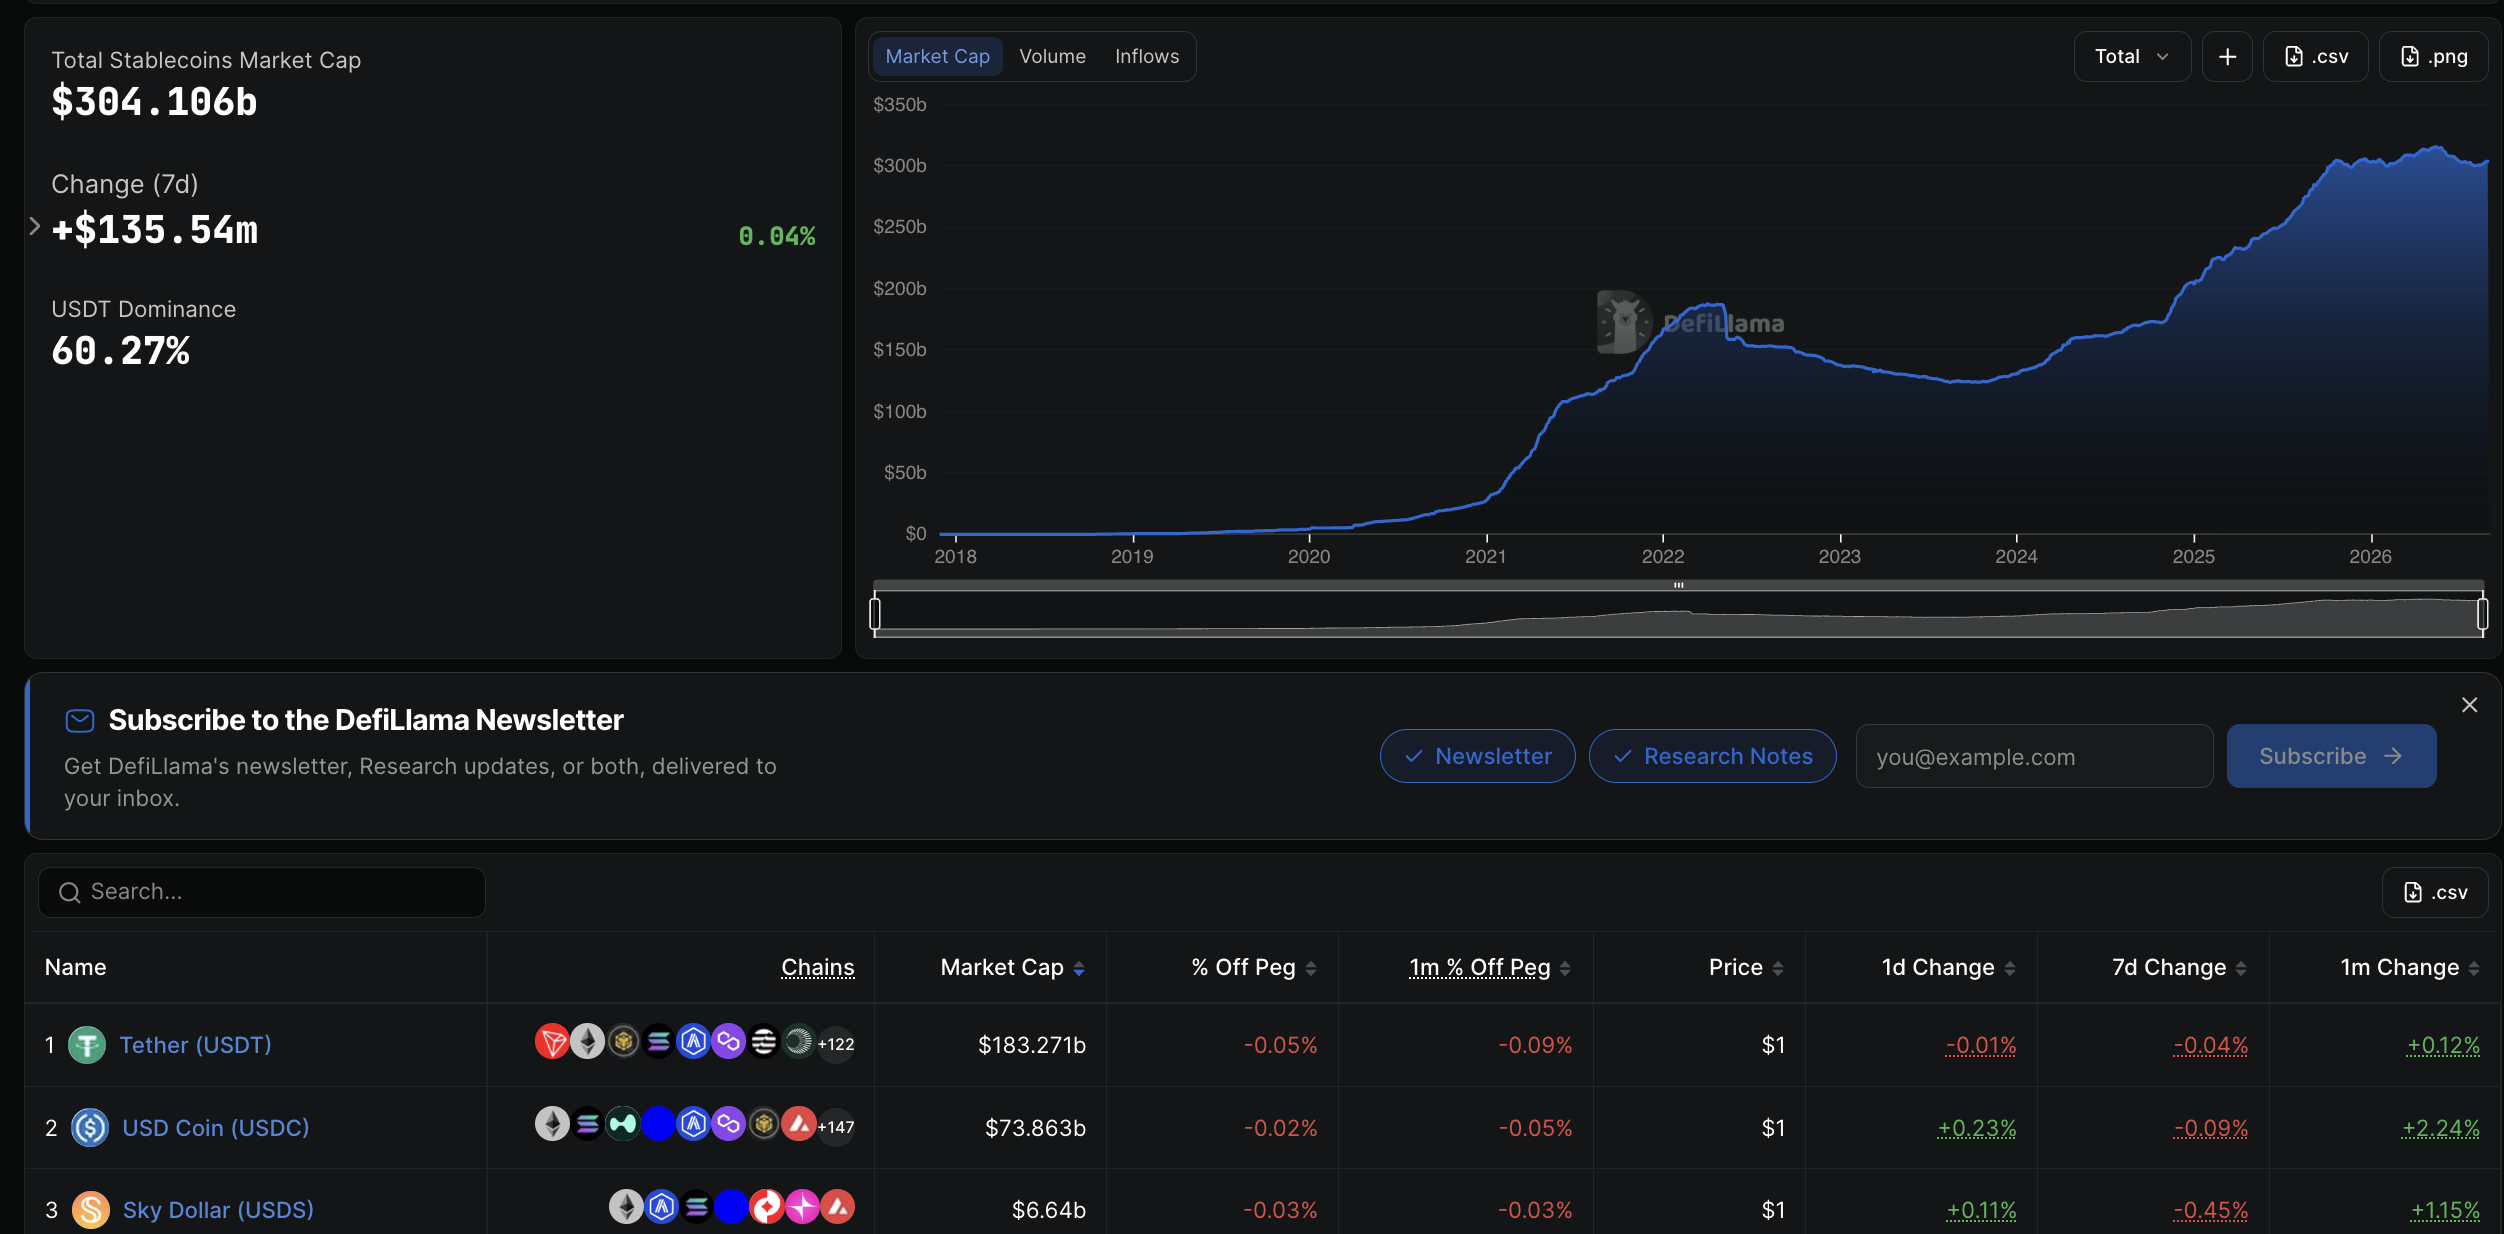The width and height of the screenshot is (2504, 1234).
Task: Sort table by % Off Peg column
Action: (x=1254, y=967)
